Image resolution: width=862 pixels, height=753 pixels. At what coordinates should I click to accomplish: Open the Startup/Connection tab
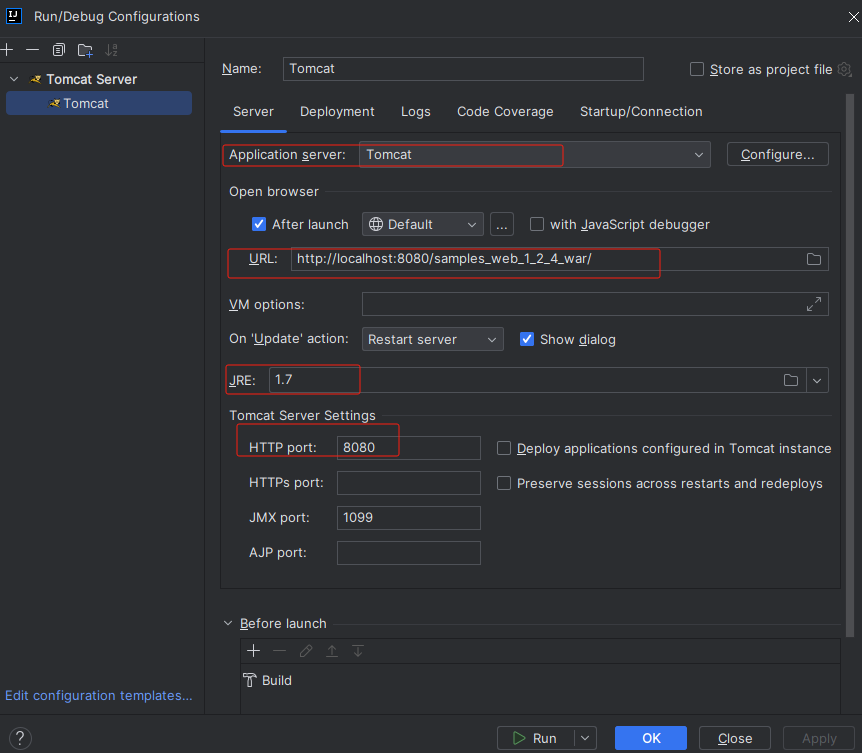(641, 112)
